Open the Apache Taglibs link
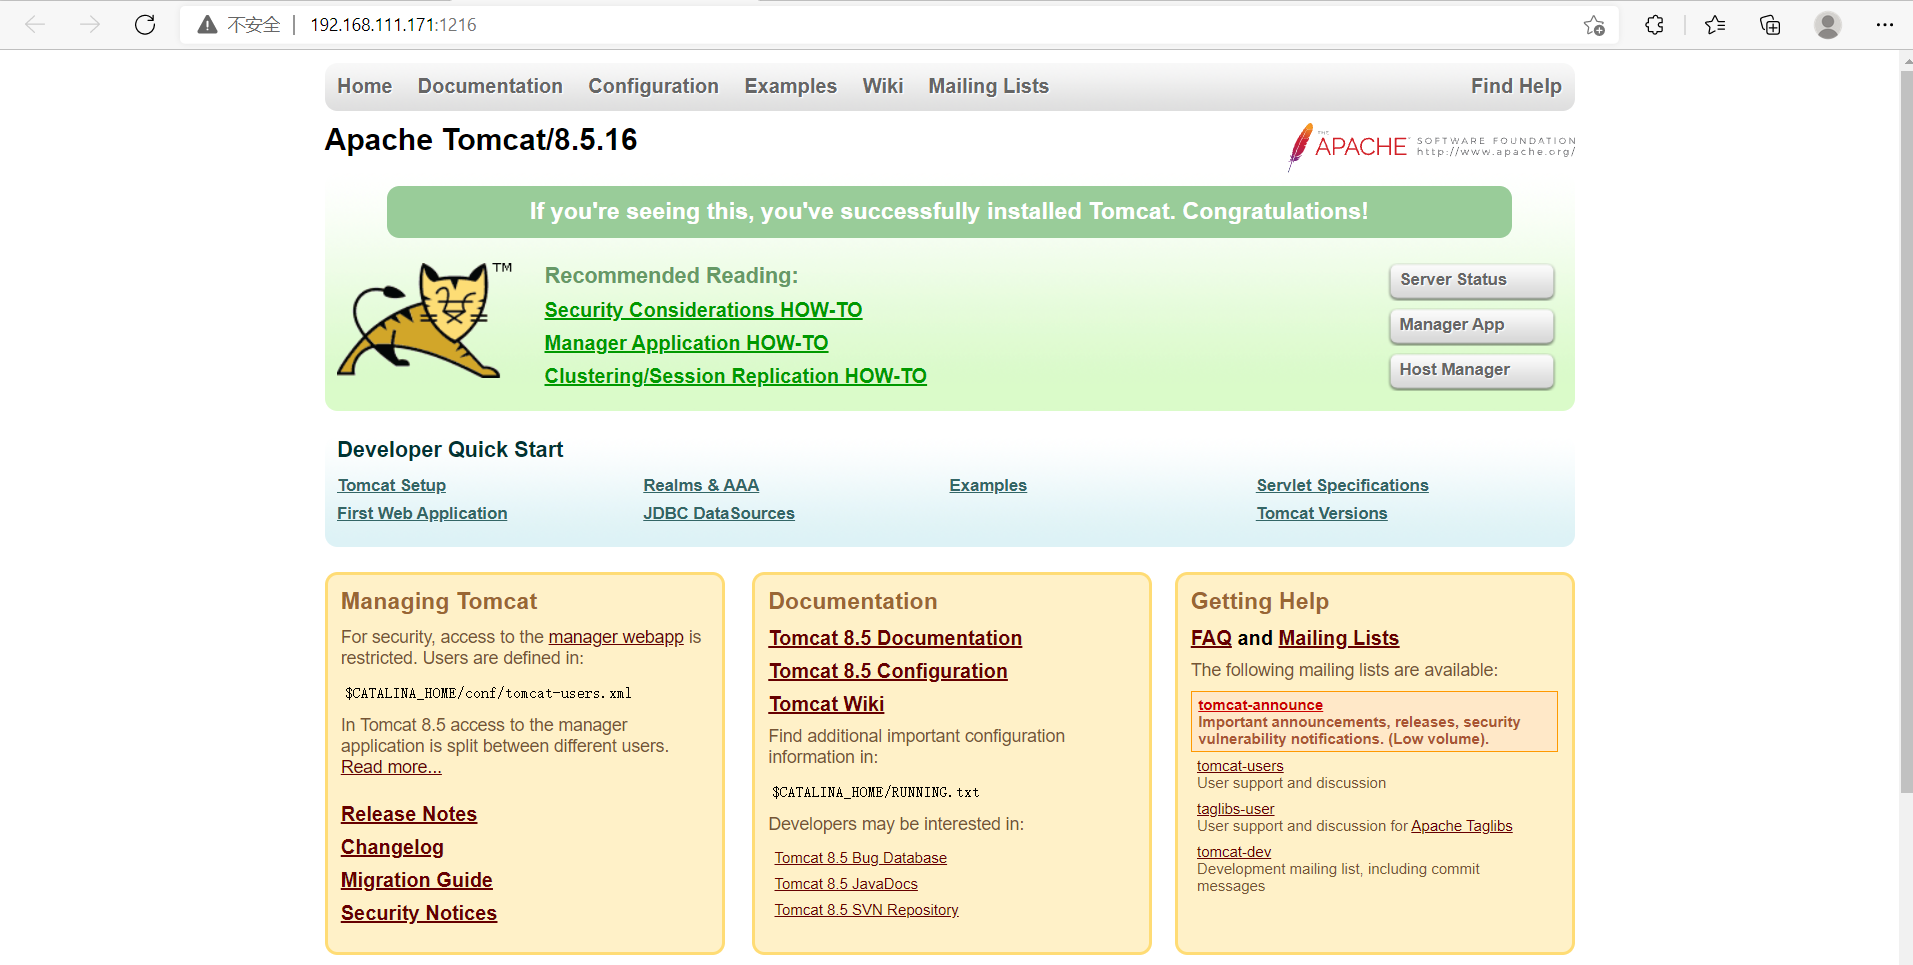 1461,826
